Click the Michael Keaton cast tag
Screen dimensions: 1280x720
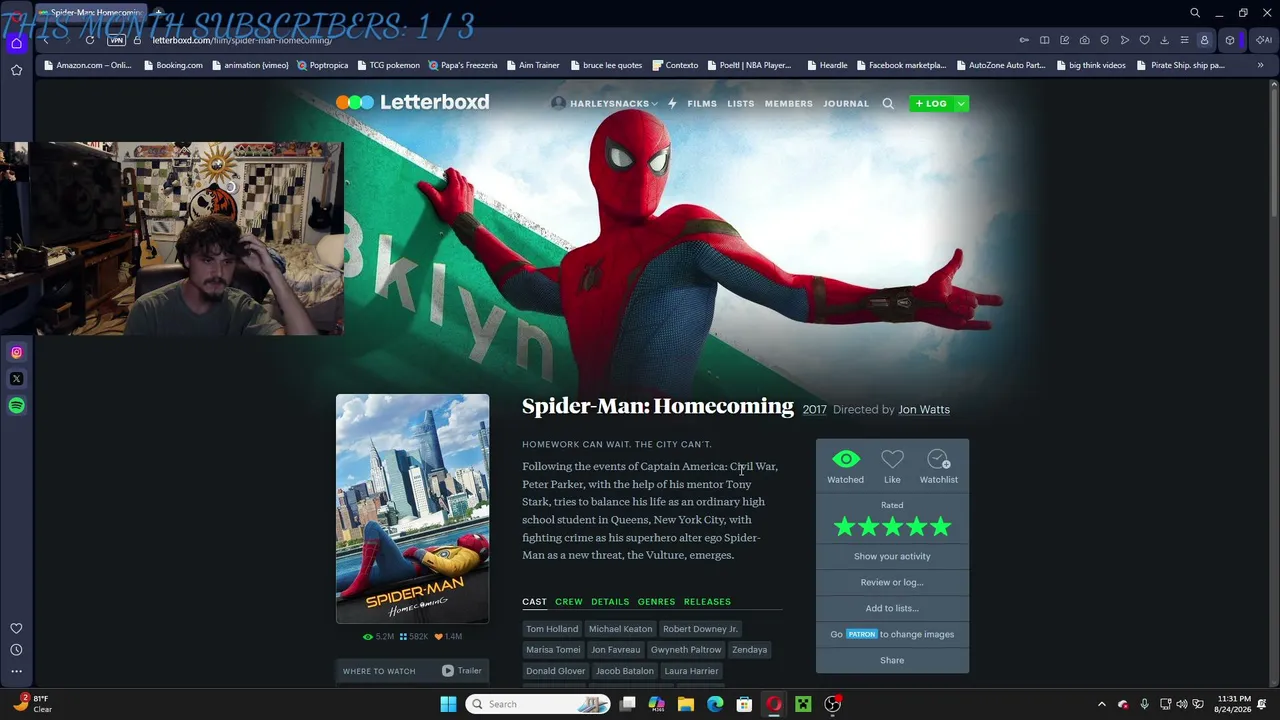coord(620,629)
